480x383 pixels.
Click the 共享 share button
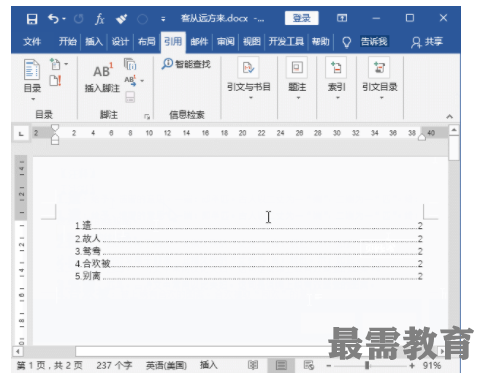pos(427,42)
